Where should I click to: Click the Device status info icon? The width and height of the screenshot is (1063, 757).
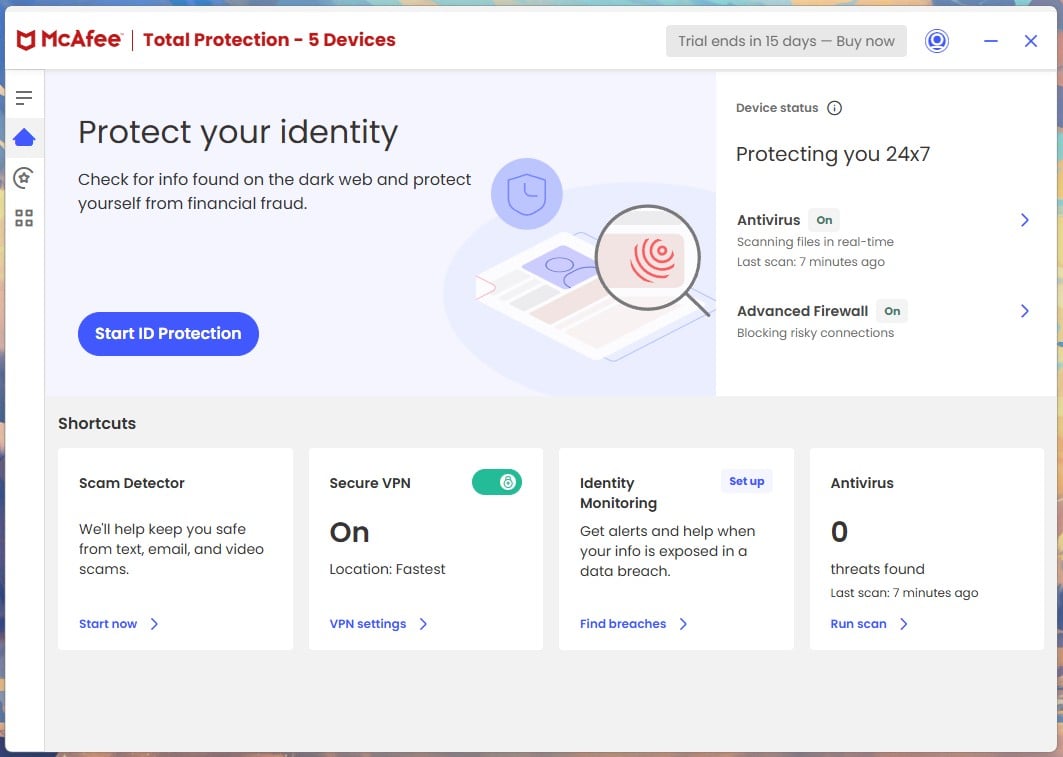pyautogui.click(x=835, y=108)
